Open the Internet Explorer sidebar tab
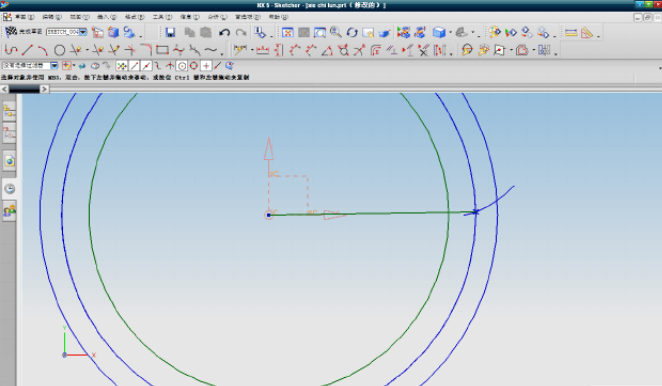Image resolution: width=662 pixels, height=386 pixels. [9, 161]
